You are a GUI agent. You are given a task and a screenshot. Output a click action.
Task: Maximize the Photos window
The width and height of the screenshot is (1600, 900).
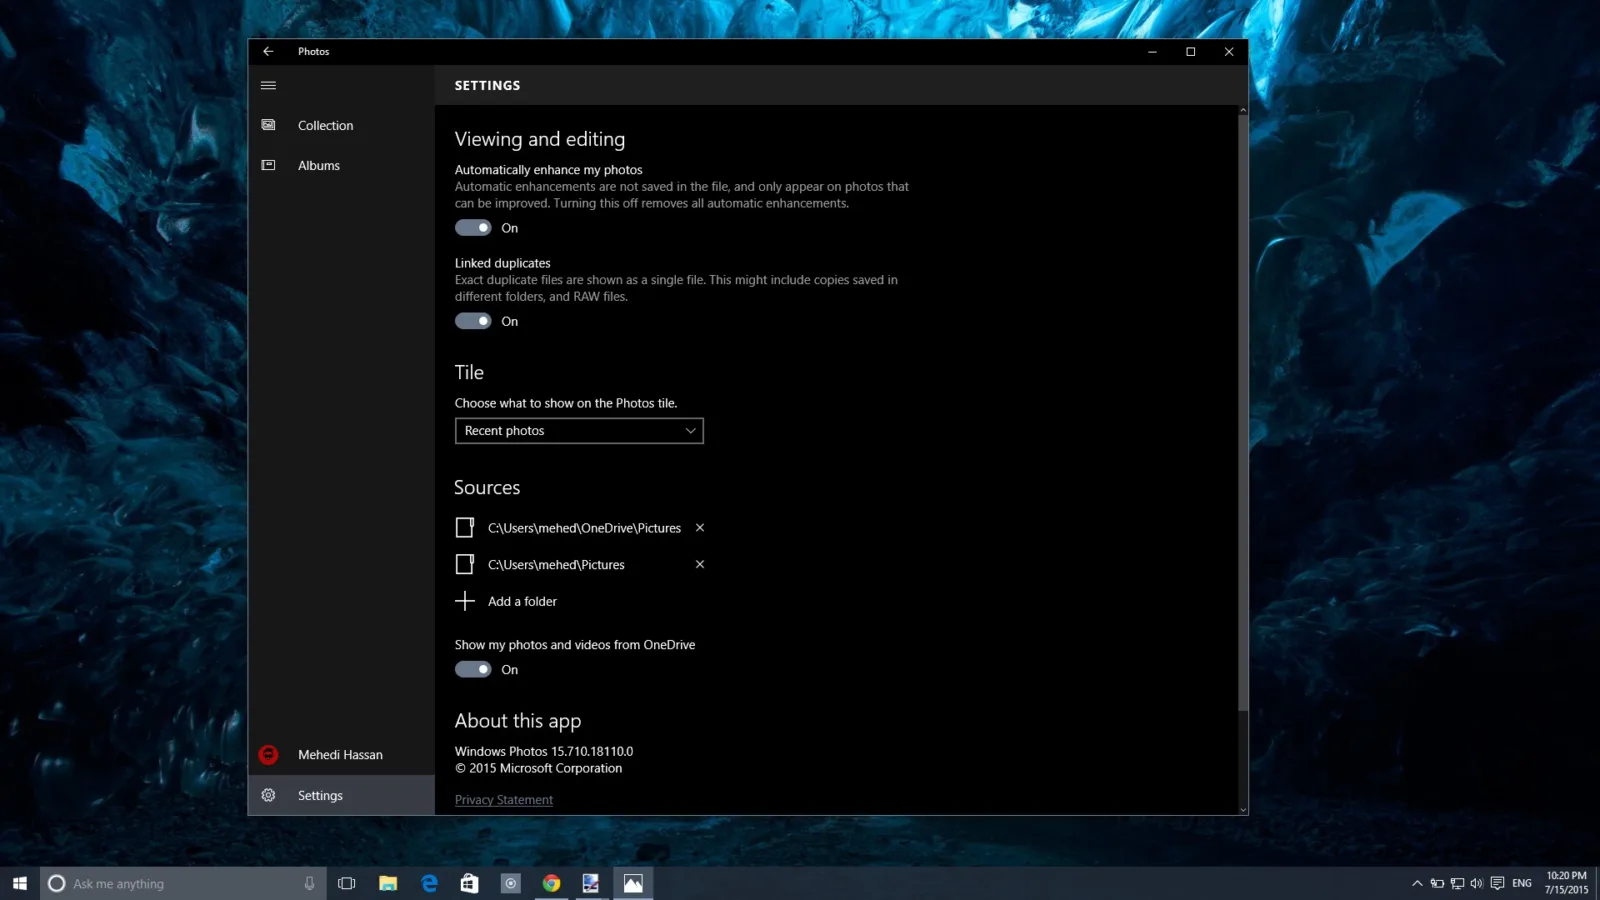[x=1191, y=52]
